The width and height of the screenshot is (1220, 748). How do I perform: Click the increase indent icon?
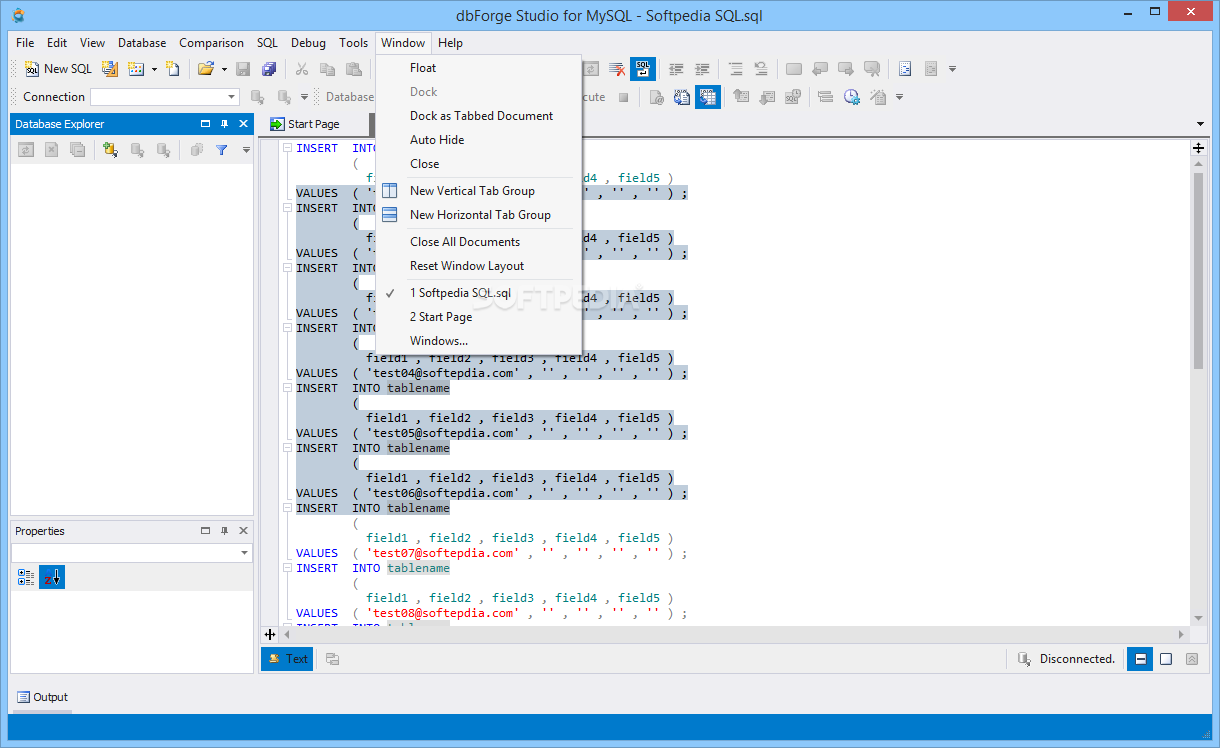[702, 69]
